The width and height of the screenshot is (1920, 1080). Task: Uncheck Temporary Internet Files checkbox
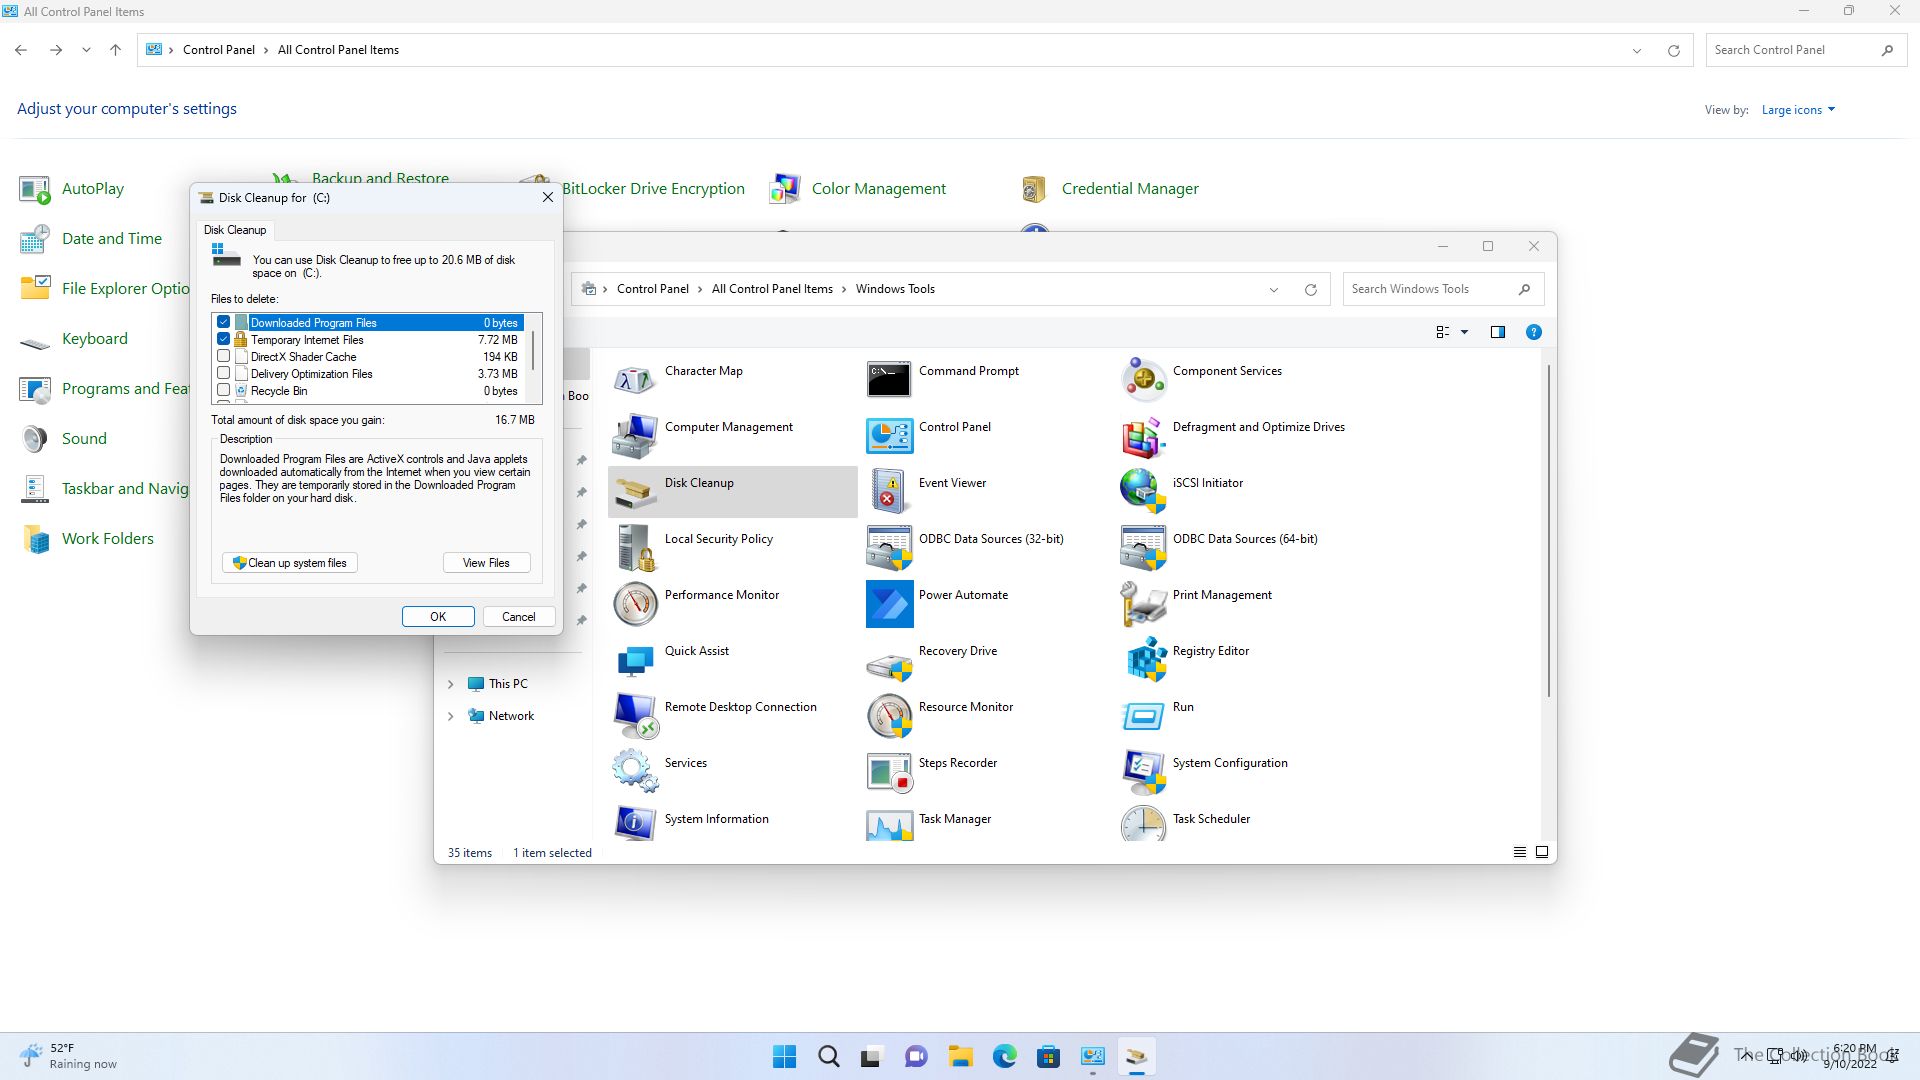click(224, 339)
